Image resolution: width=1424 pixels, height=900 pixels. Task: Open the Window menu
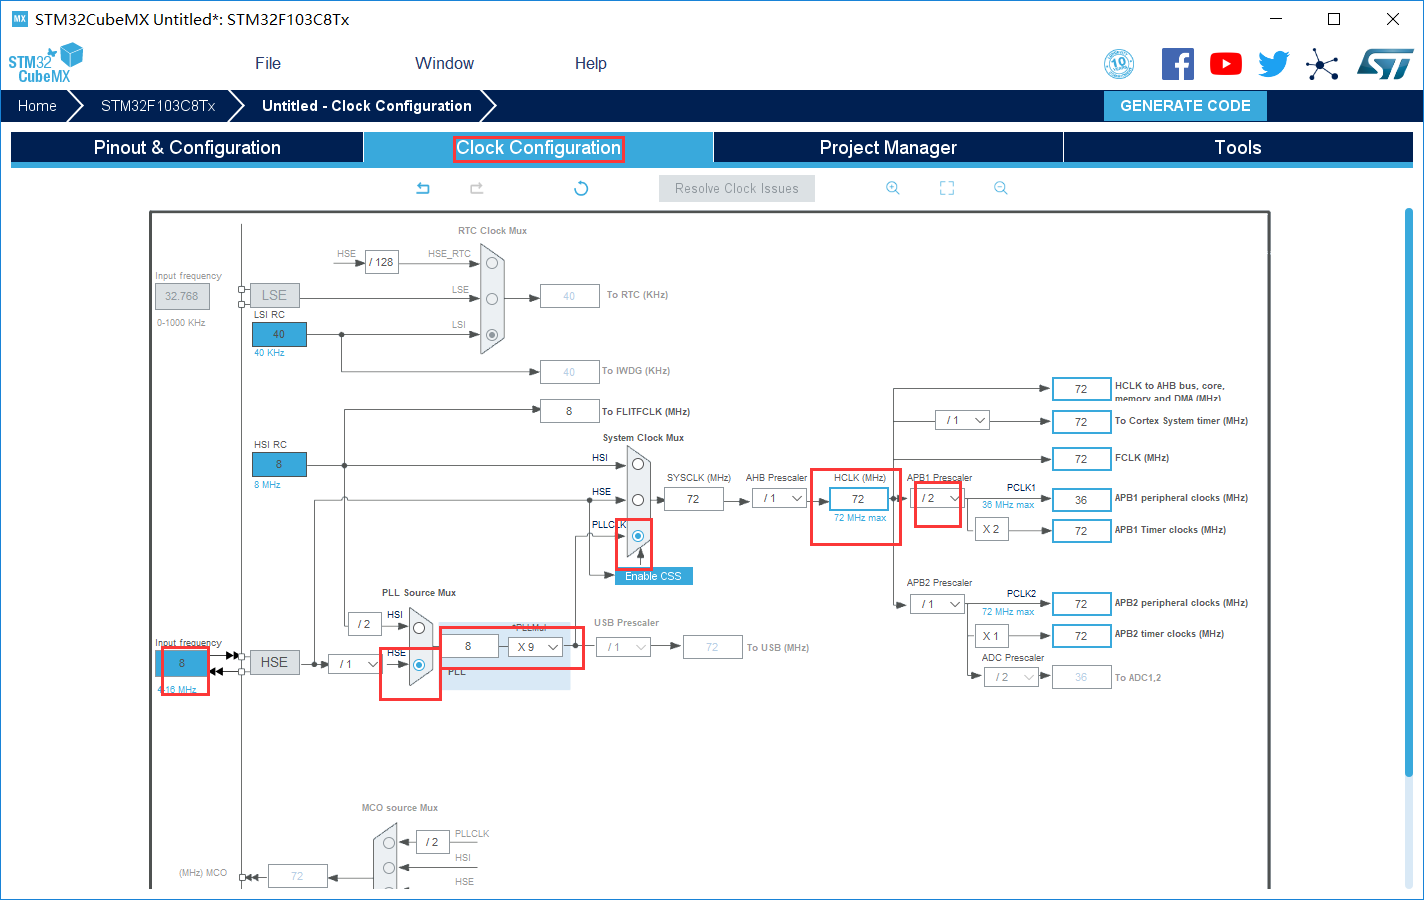pos(444,63)
